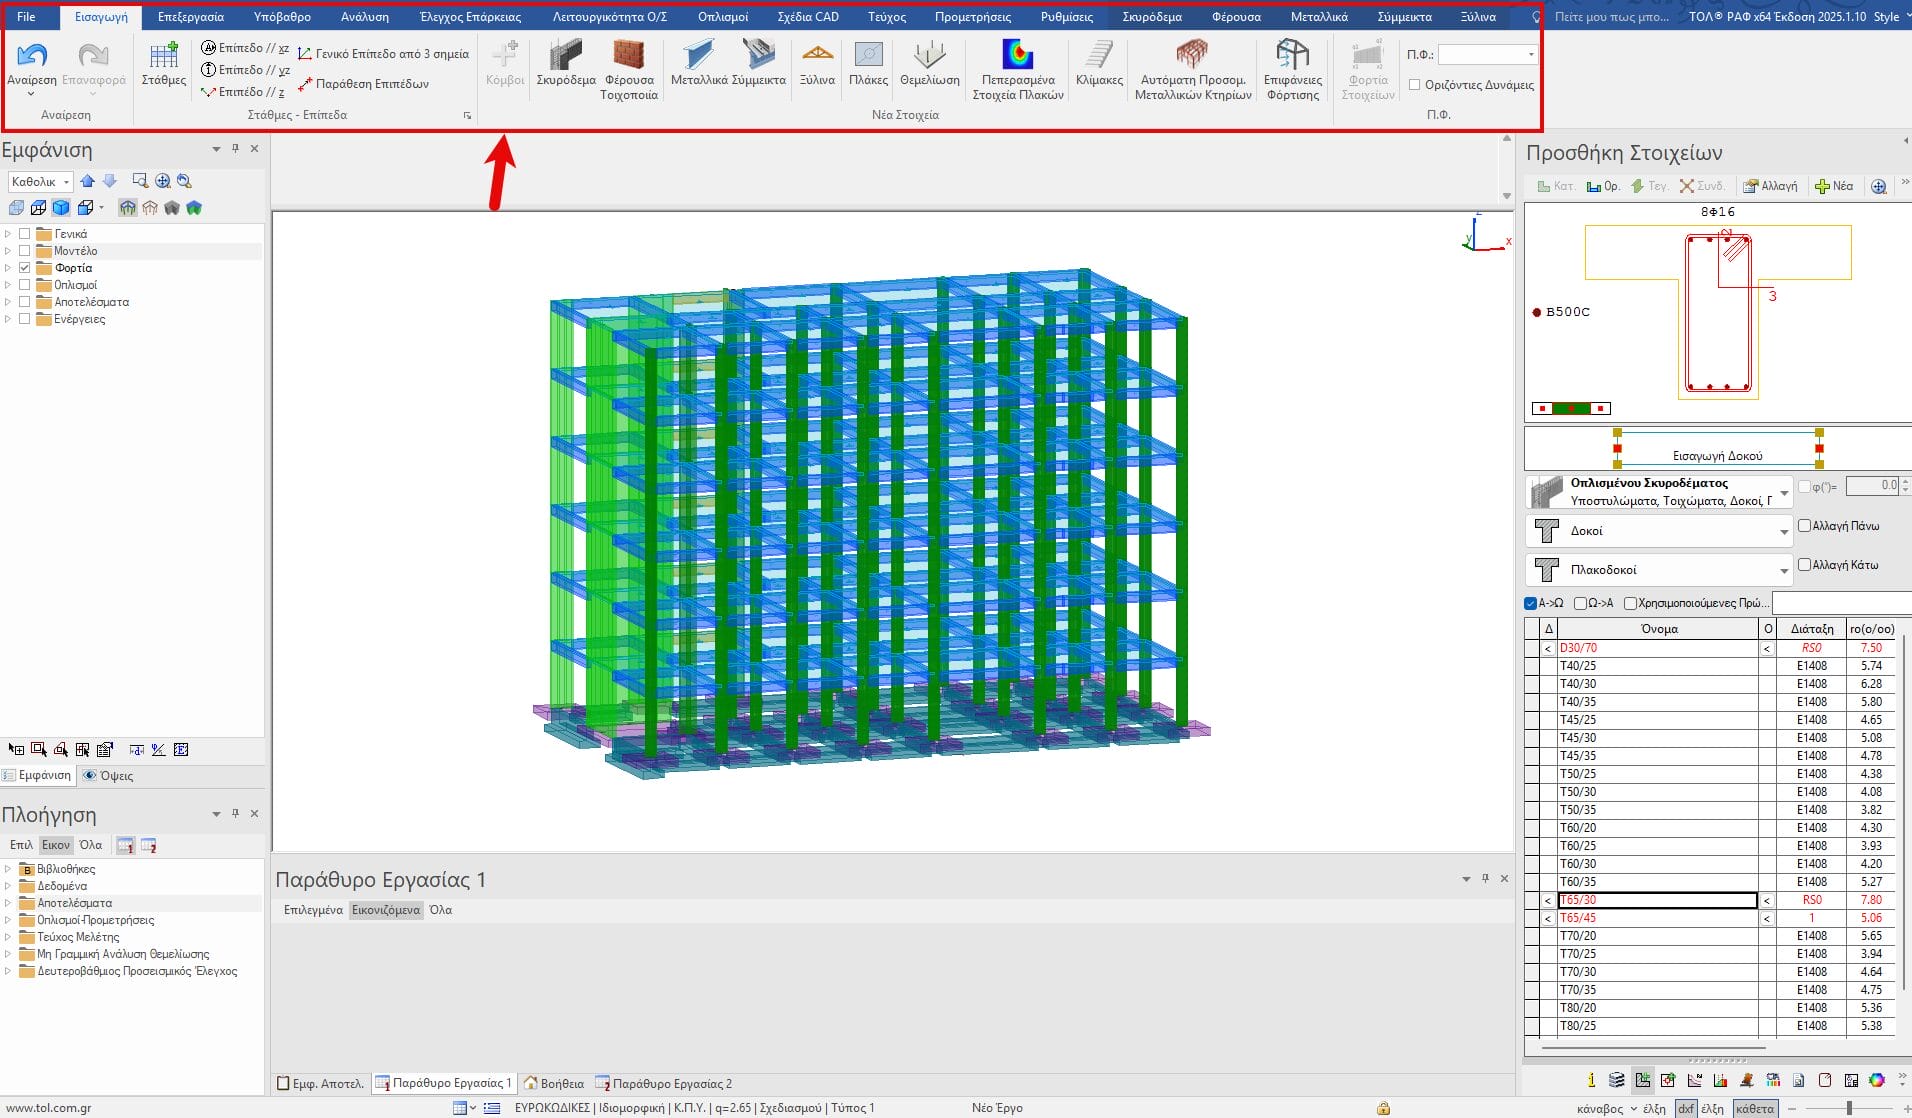Click the Αλλαγή button in Προσθήκη Στοιχείων

(x=1770, y=186)
